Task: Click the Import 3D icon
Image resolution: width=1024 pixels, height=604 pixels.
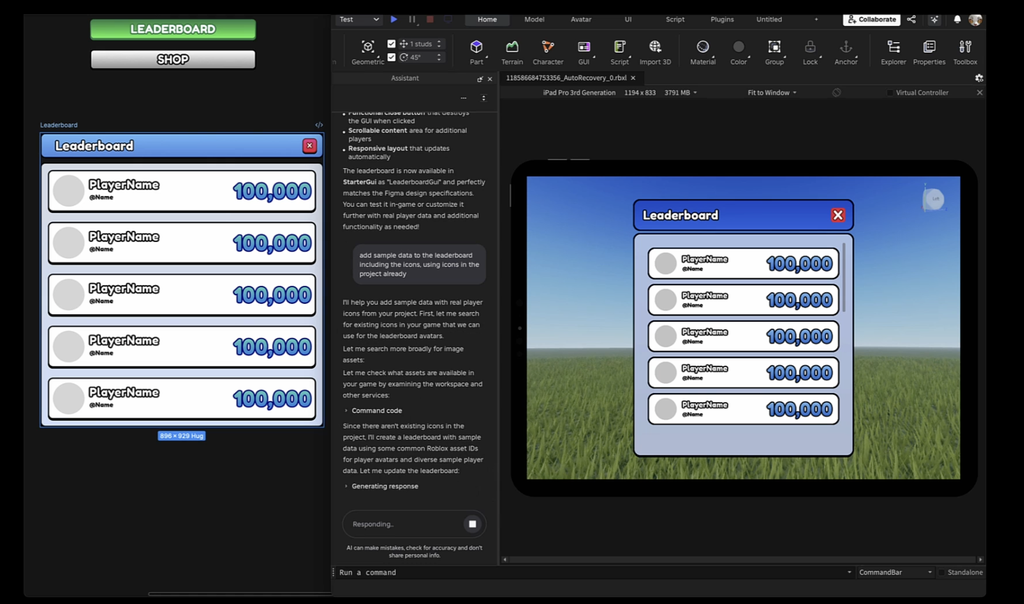Action: tap(655, 47)
